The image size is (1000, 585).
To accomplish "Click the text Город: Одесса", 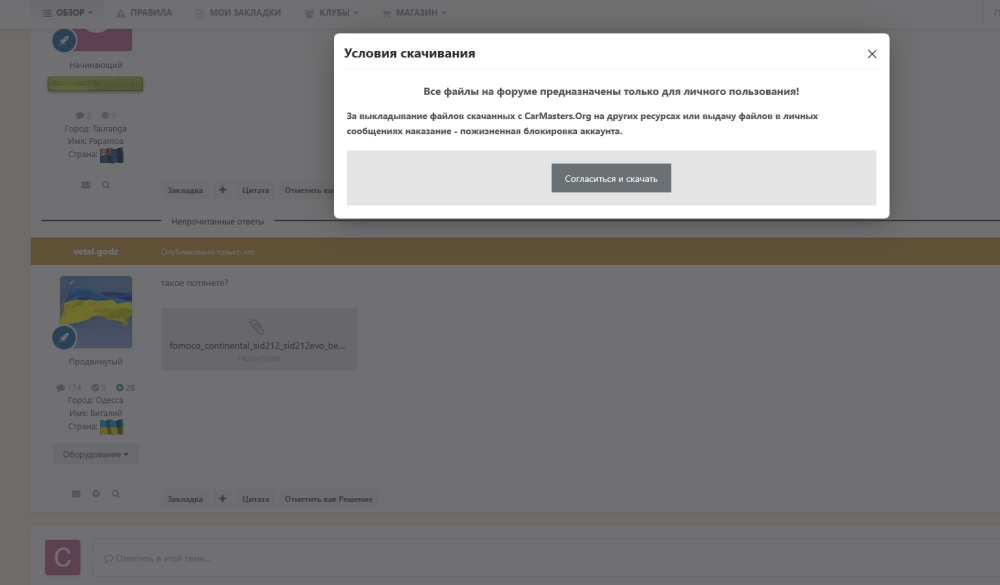I will (x=96, y=400).
